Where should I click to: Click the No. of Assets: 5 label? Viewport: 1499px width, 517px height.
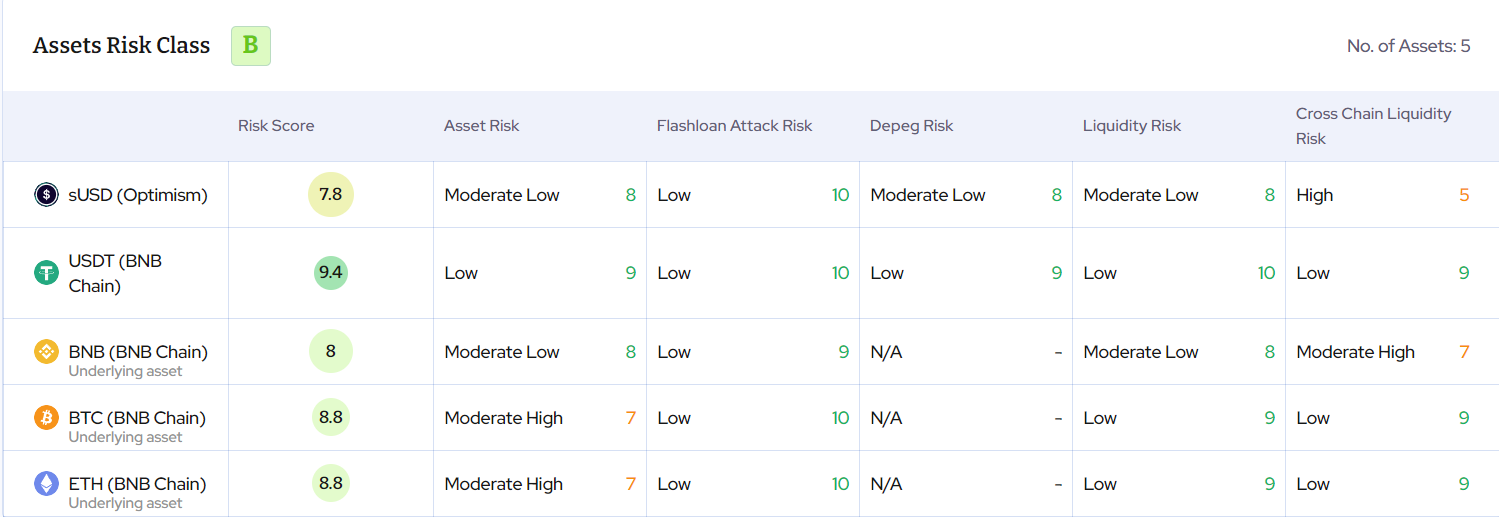coord(1409,46)
